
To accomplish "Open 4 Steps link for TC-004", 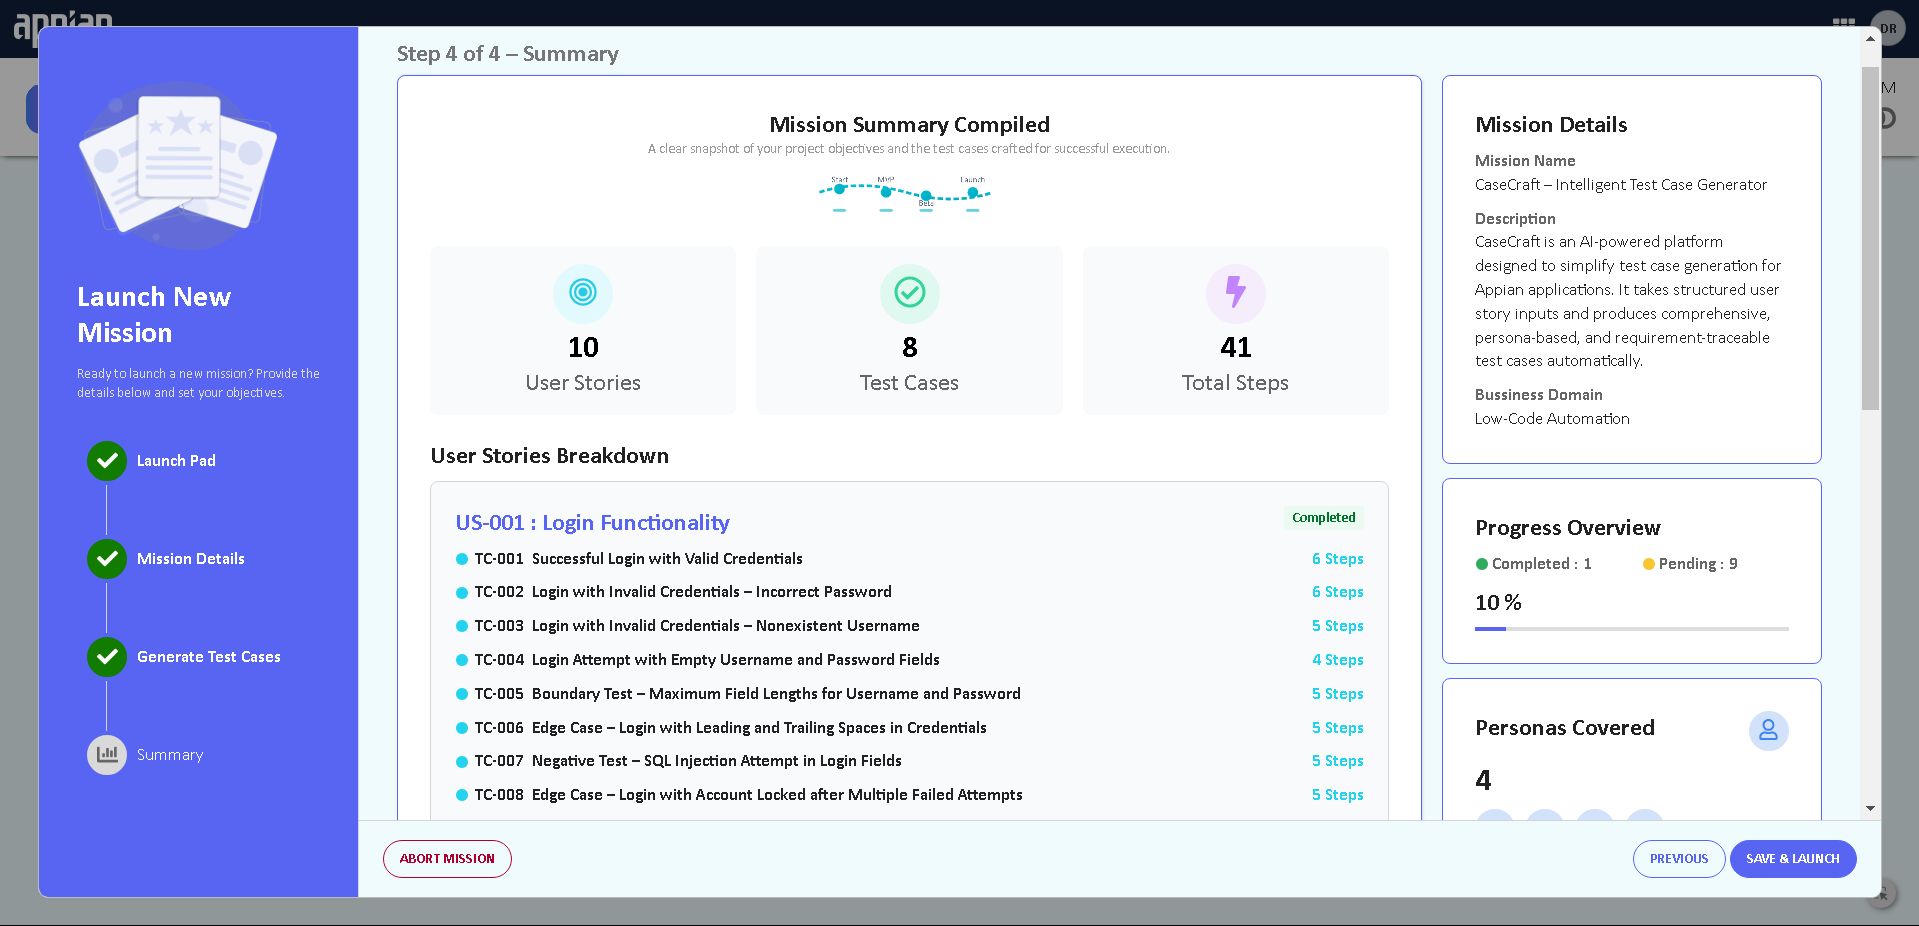I will [1337, 660].
